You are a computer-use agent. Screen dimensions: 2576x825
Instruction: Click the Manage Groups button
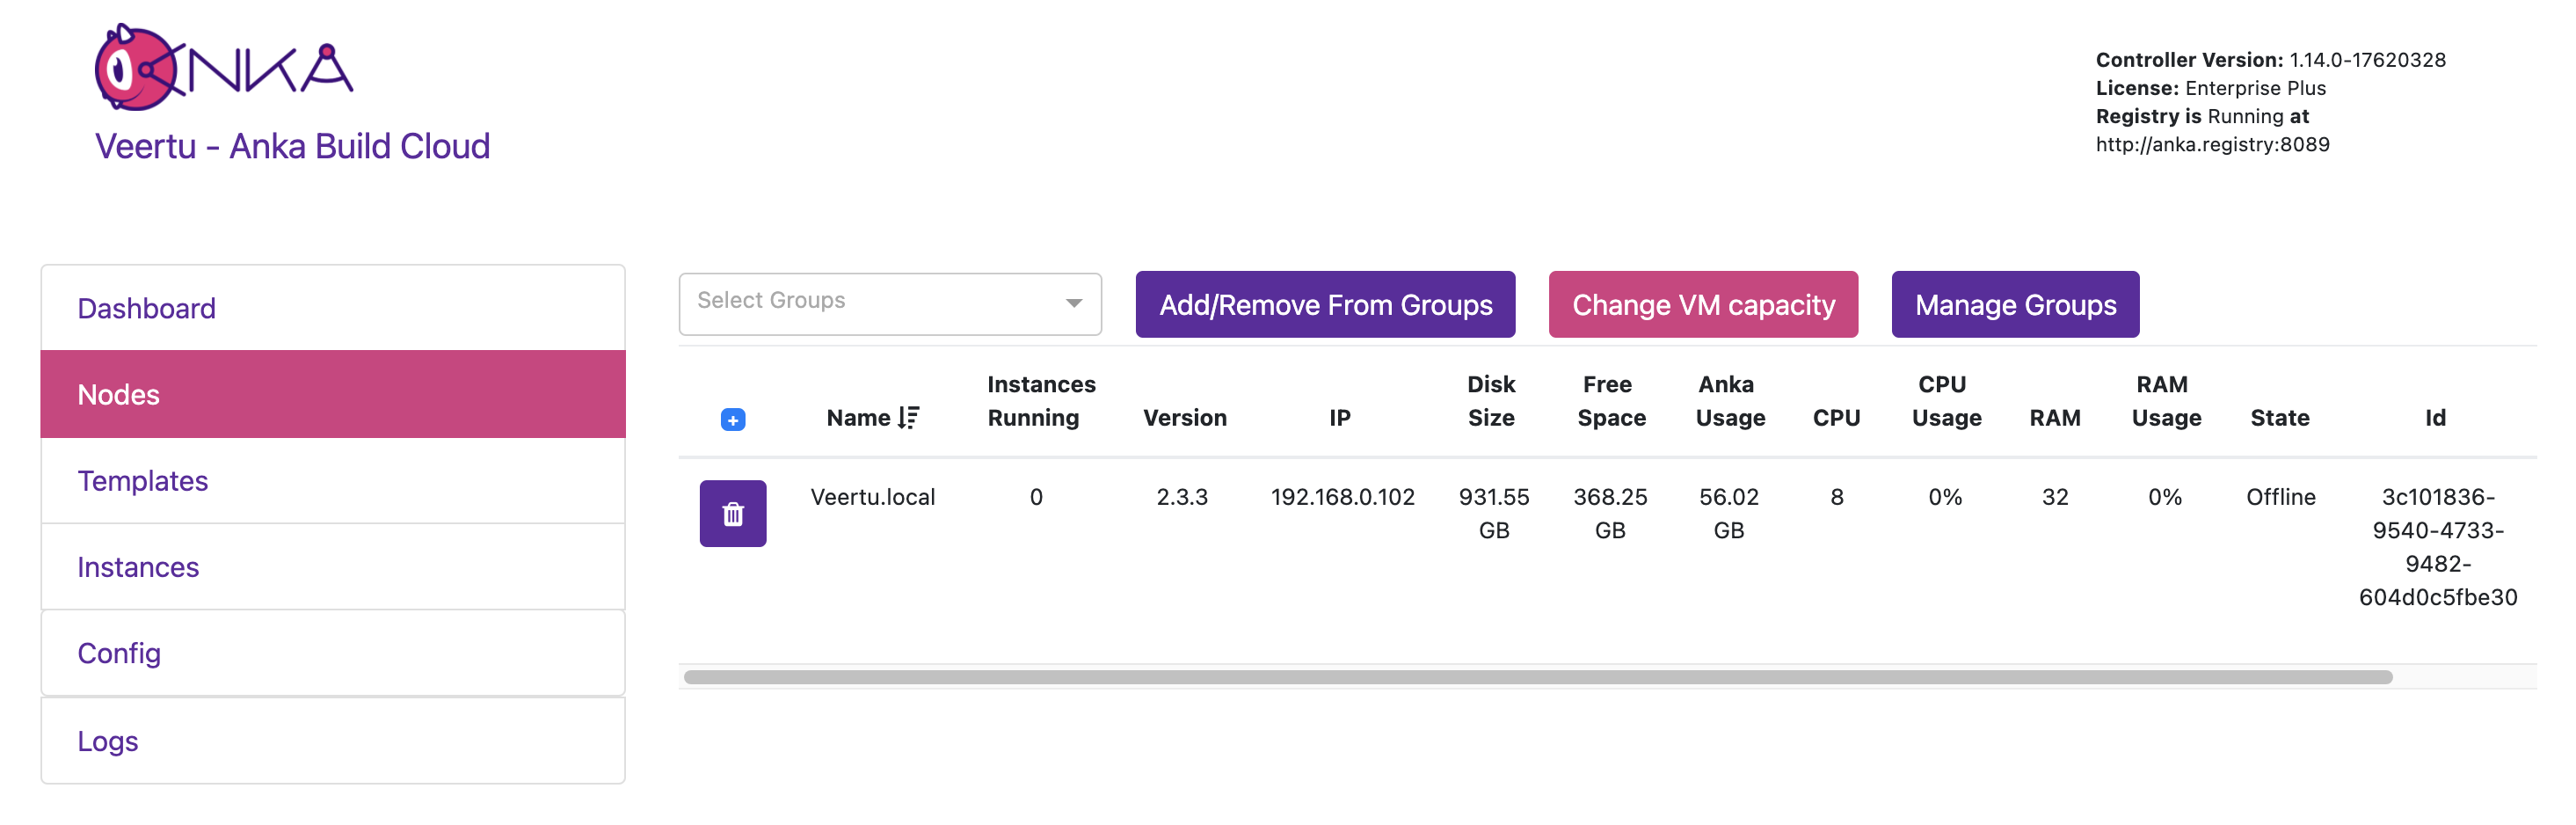(x=2014, y=305)
